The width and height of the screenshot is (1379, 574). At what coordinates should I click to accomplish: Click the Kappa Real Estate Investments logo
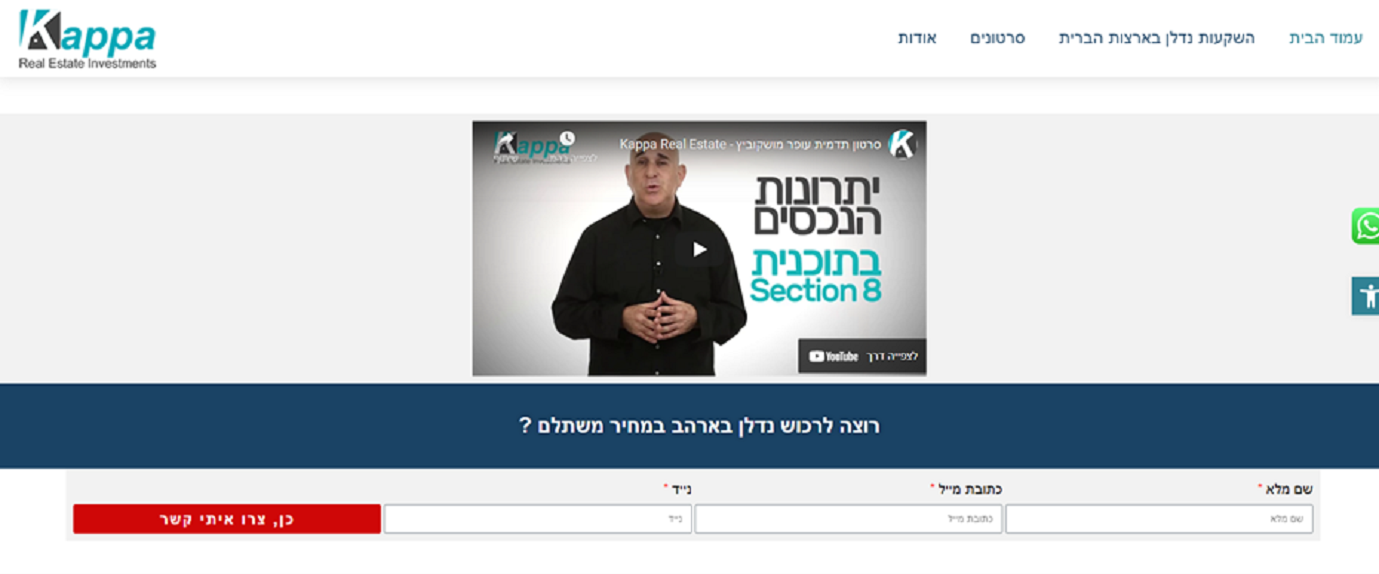pyautogui.click(x=87, y=39)
